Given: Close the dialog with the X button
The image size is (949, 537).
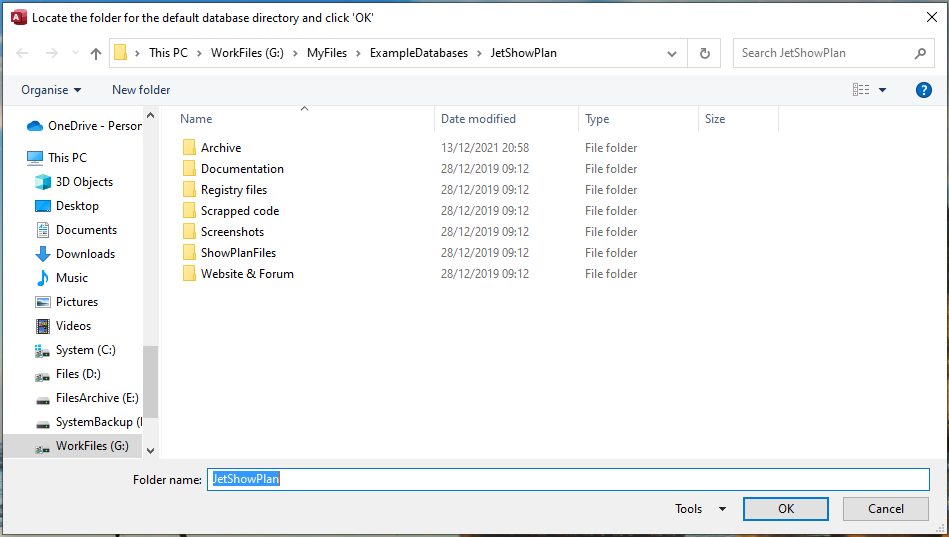Looking at the screenshot, I should pos(932,18).
